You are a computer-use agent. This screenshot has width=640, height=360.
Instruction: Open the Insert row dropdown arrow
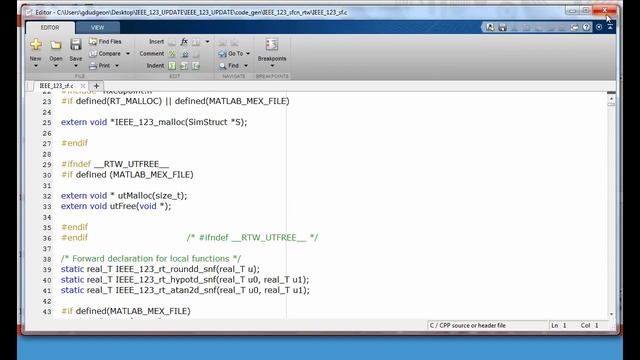(207, 42)
